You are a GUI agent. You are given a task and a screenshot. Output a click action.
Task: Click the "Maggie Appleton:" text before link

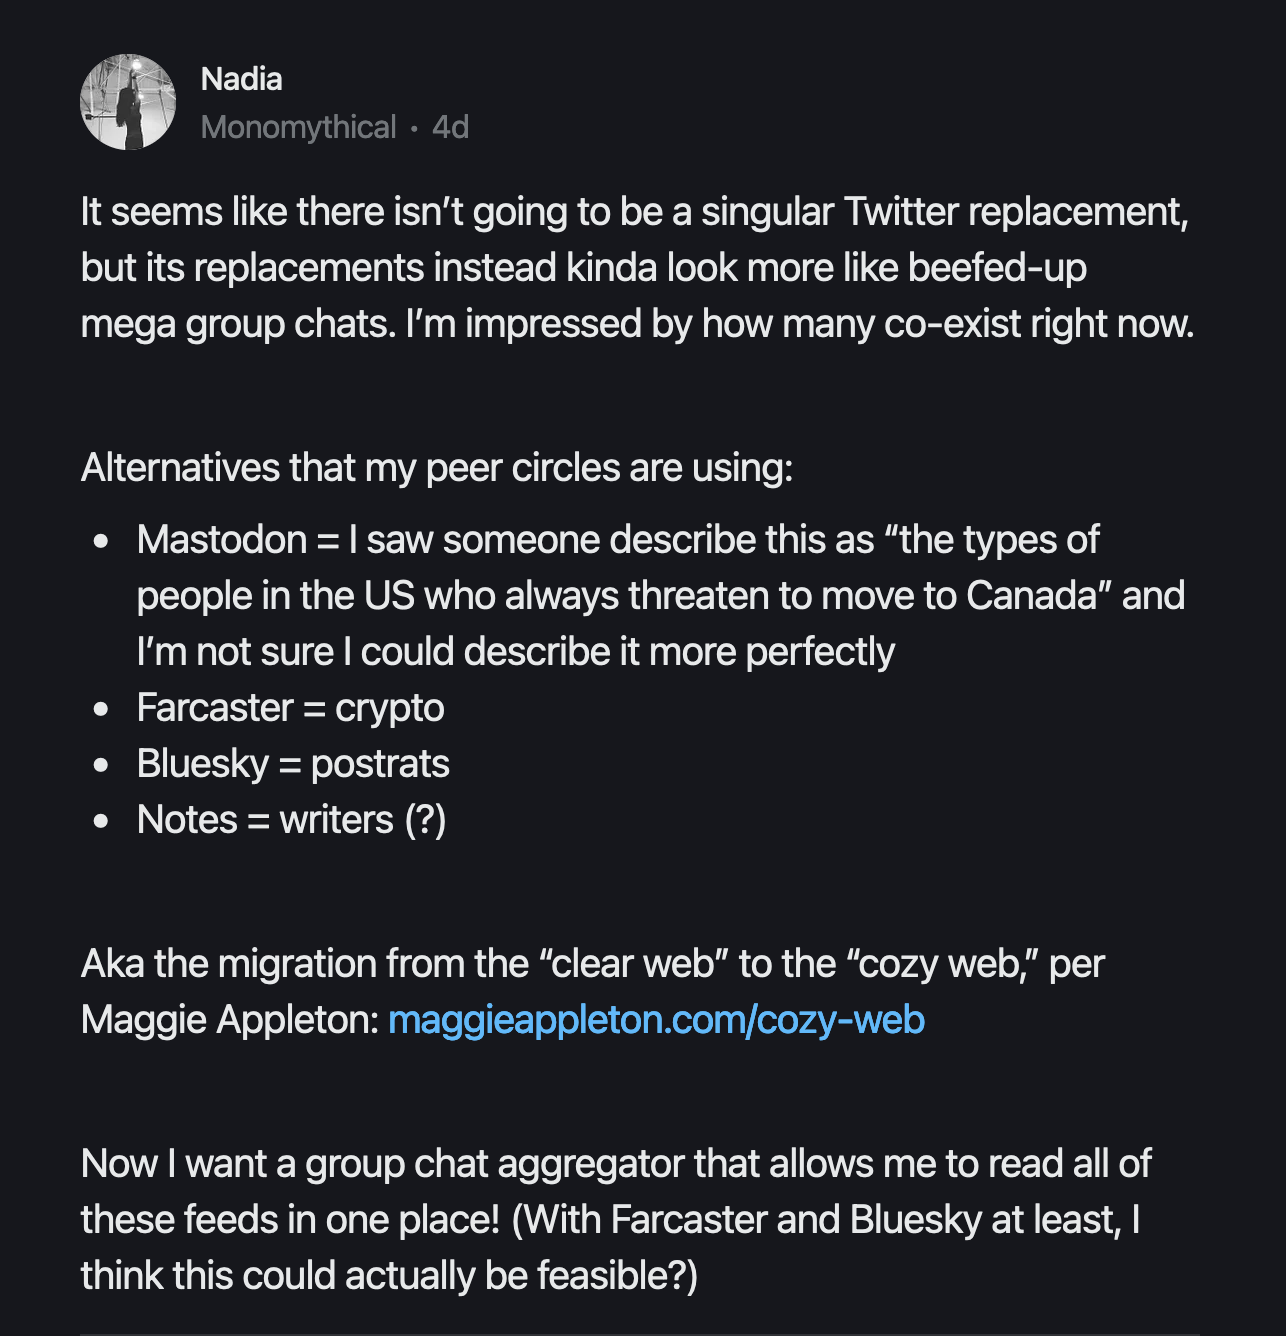(230, 1020)
